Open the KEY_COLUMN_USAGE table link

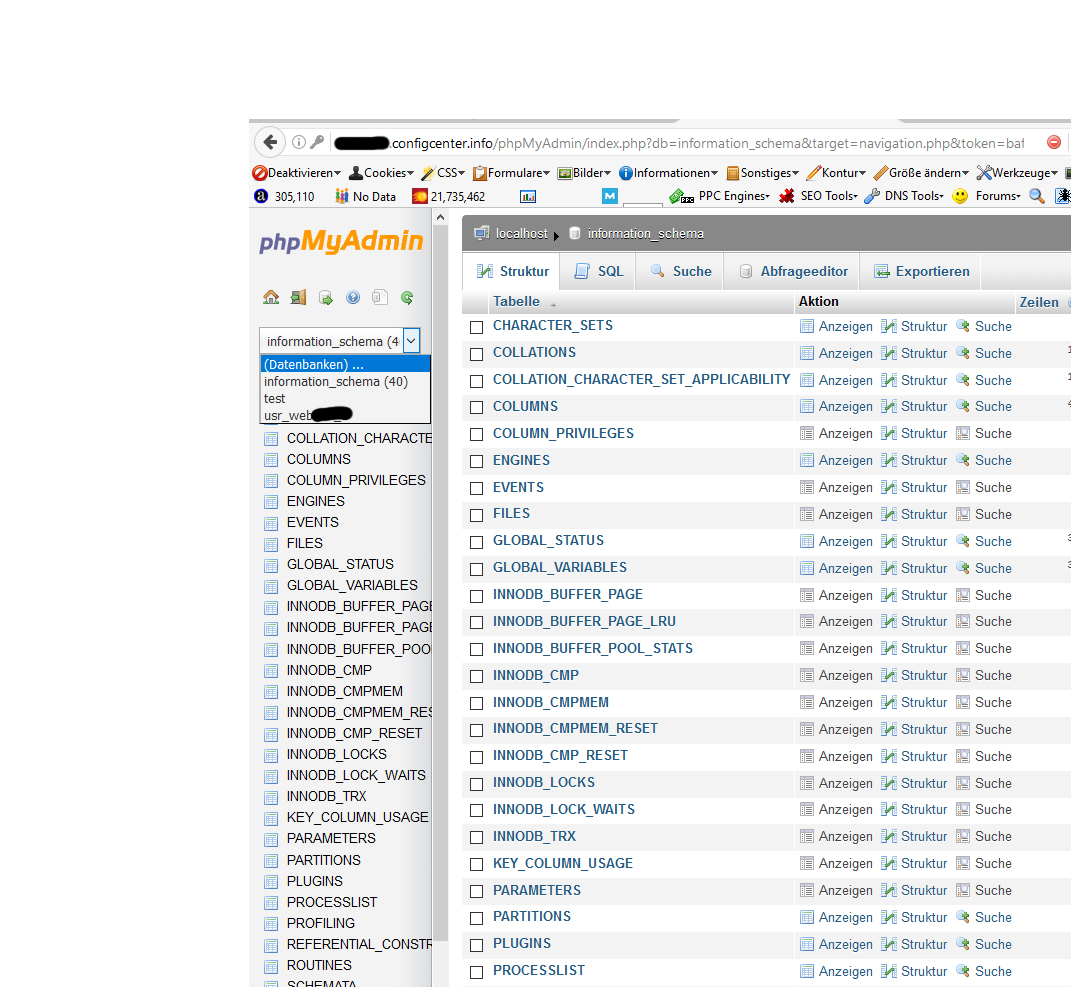[563, 863]
